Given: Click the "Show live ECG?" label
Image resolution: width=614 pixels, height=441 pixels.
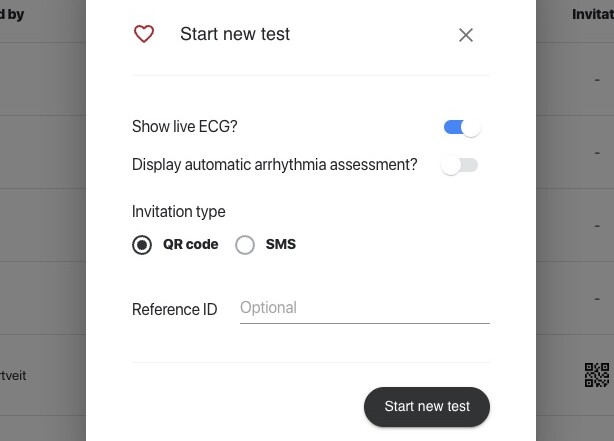Looking at the screenshot, I should (185, 127).
